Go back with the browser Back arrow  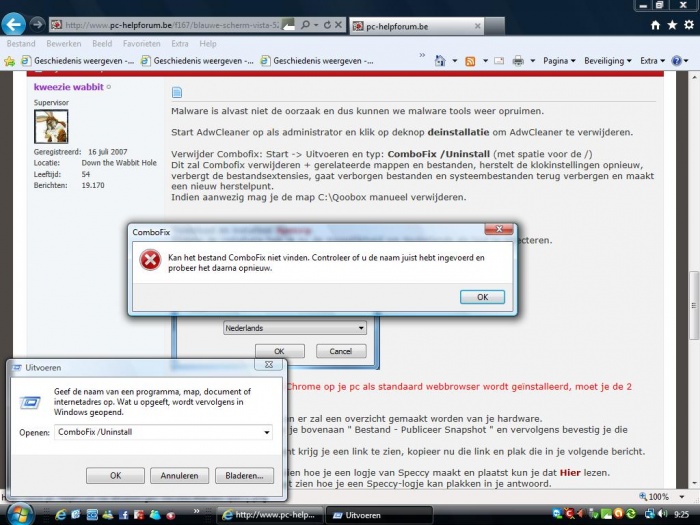click(x=13, y=24)
